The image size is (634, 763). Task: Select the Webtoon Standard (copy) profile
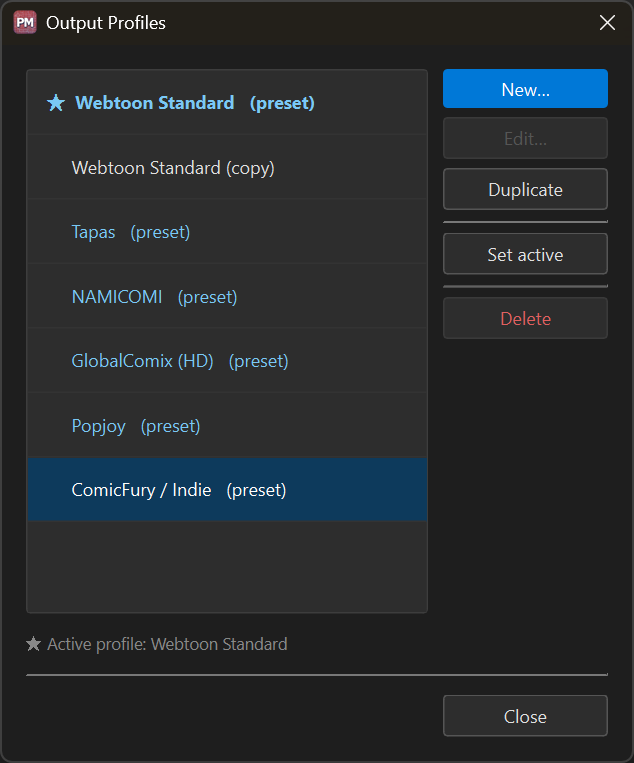coord(227,167)
